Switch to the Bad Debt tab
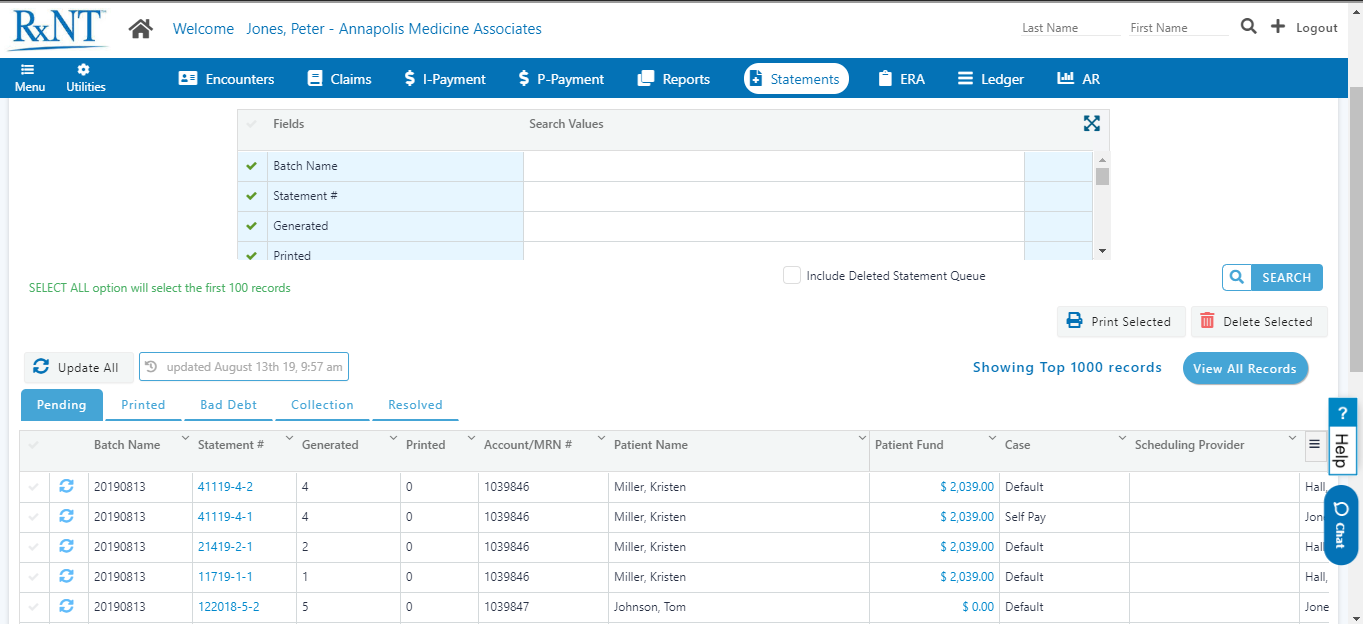Screen dimensions: 1363x624 coord(228,405)
